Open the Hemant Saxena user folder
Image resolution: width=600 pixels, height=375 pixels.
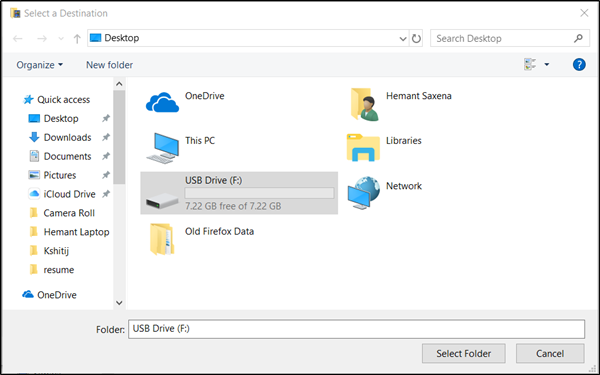(x=364, y=104)
